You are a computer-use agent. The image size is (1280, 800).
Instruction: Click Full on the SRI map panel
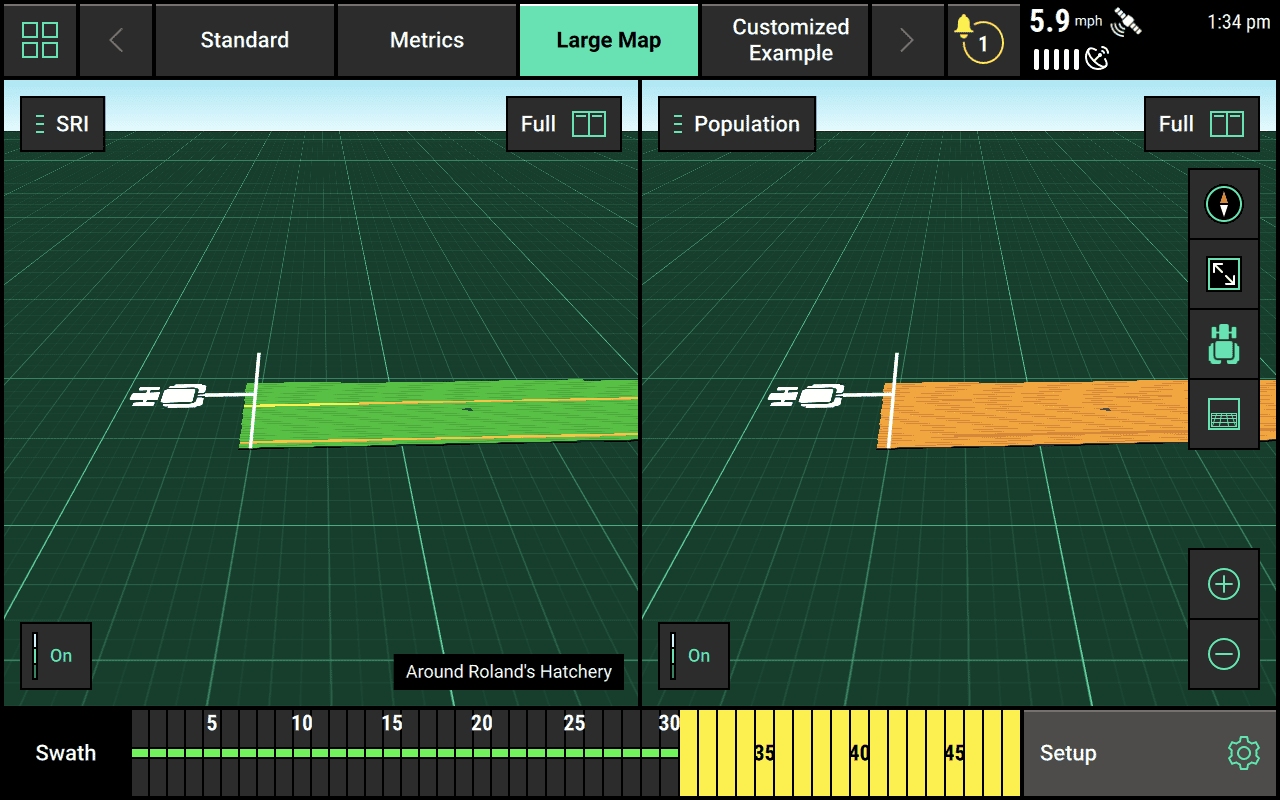tap(563, 123)
